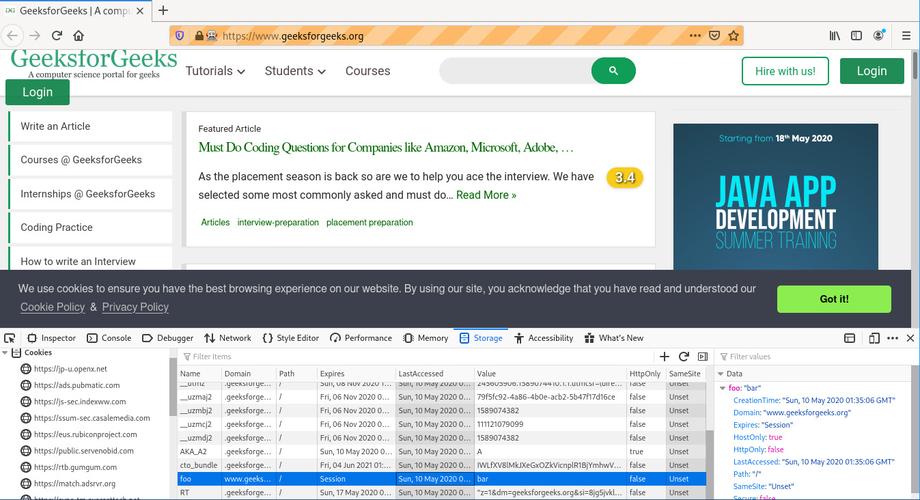
Task: Open the What's New tab
Action: click(614, 338)
